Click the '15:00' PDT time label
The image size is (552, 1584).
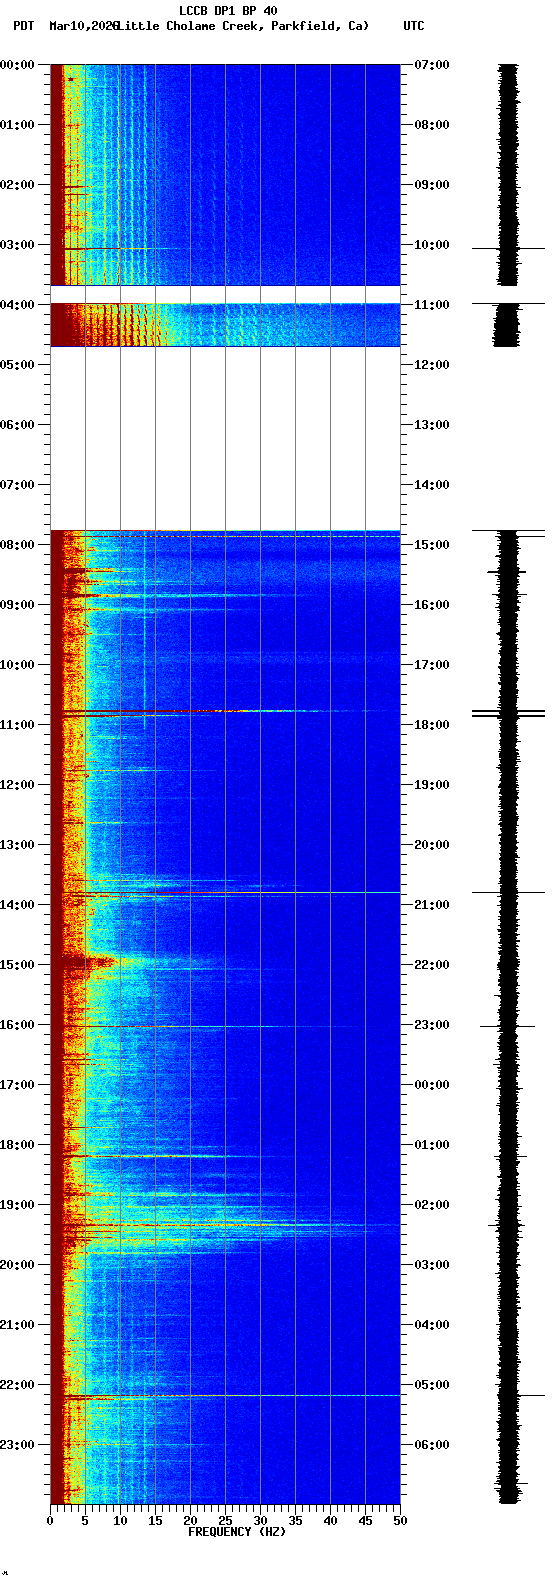17,965
